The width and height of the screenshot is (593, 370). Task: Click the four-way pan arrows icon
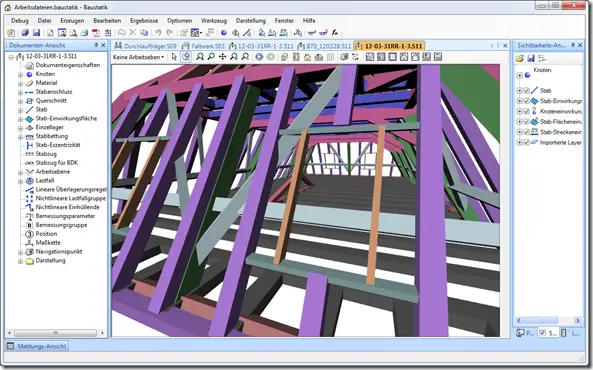point(222,57)
